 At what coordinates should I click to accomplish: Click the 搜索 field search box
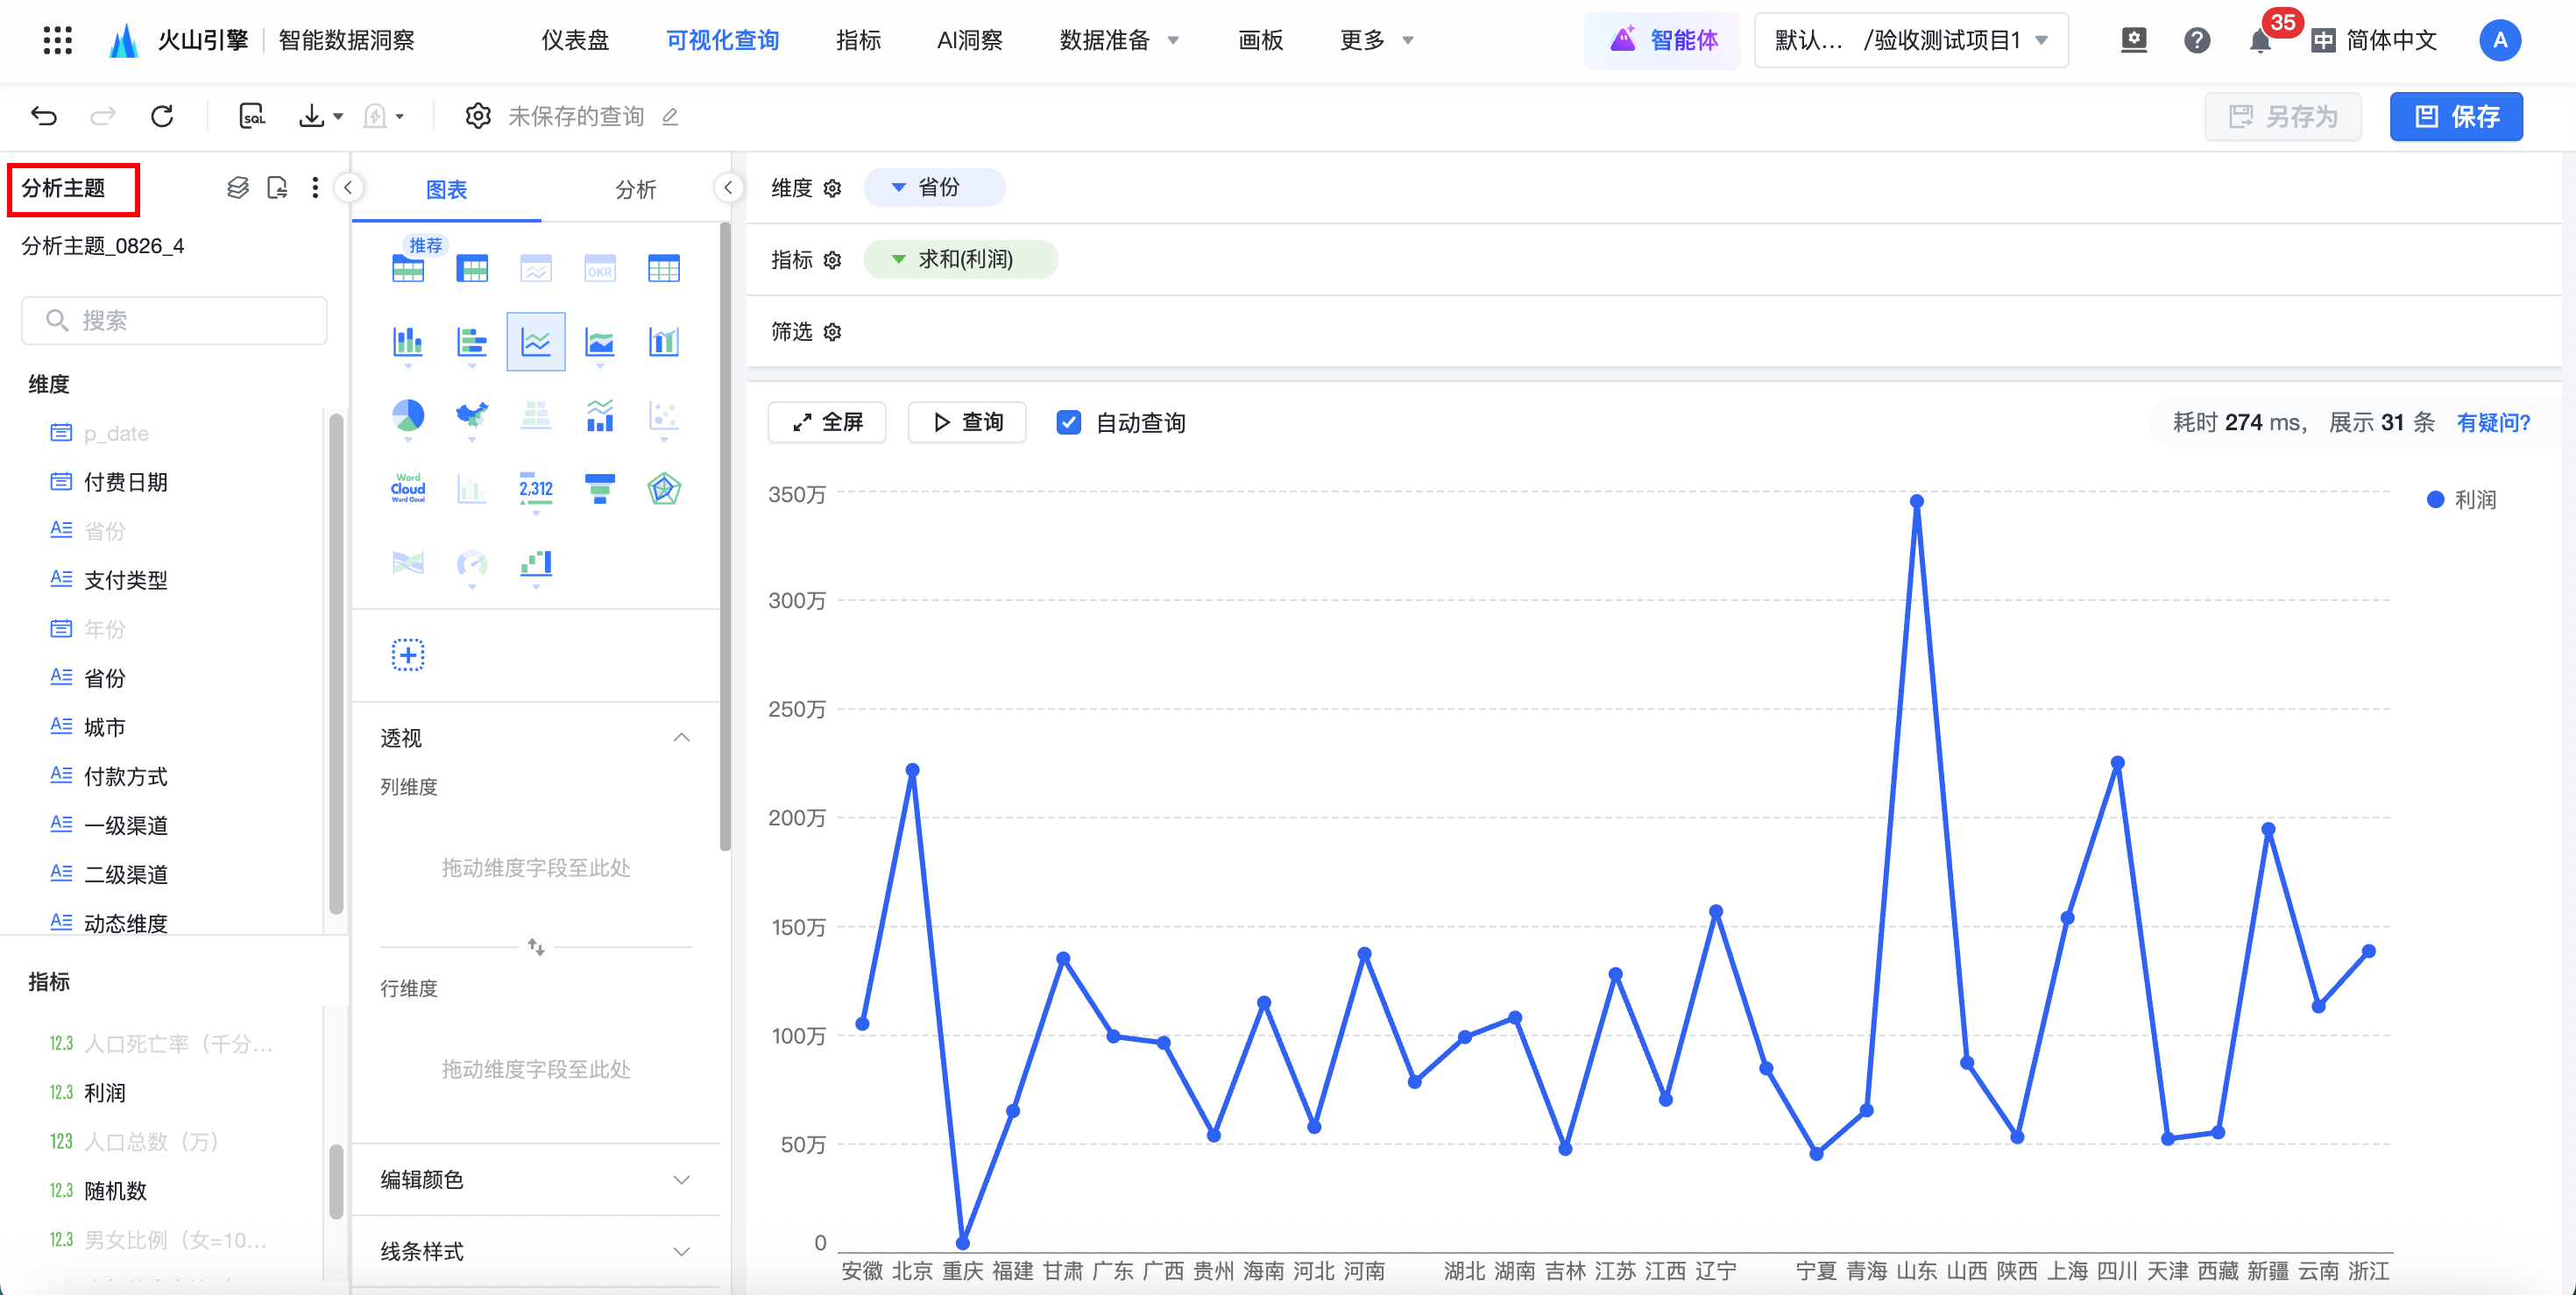click(175, 320)
